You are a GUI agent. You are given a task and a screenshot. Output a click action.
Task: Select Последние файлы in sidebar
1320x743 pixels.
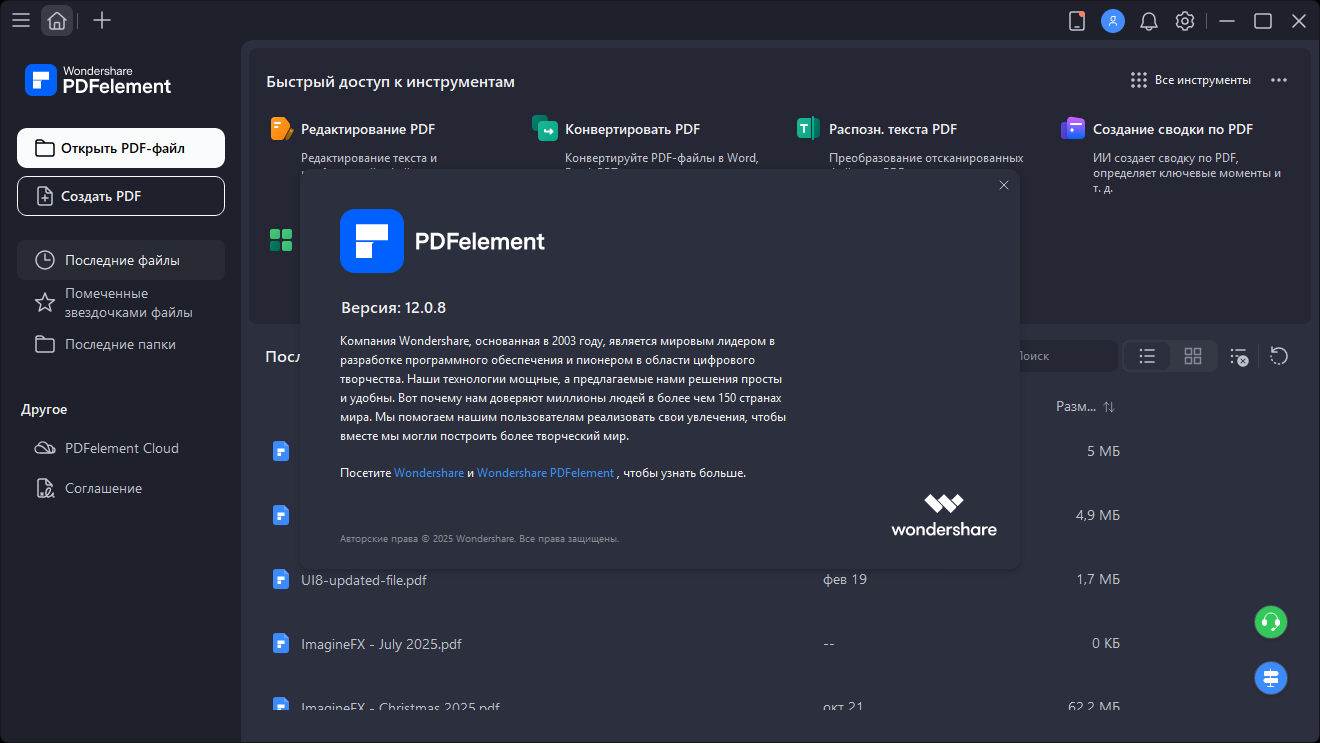pos(121,260)
